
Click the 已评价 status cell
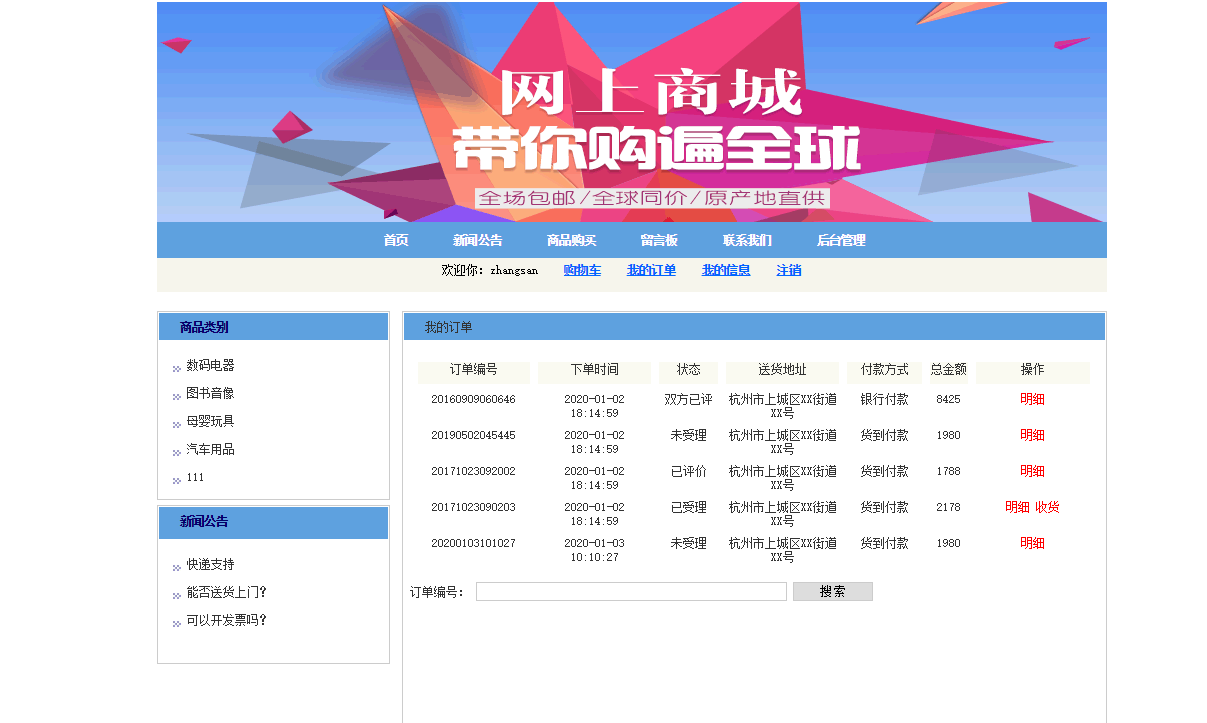[x=688, y=471]
